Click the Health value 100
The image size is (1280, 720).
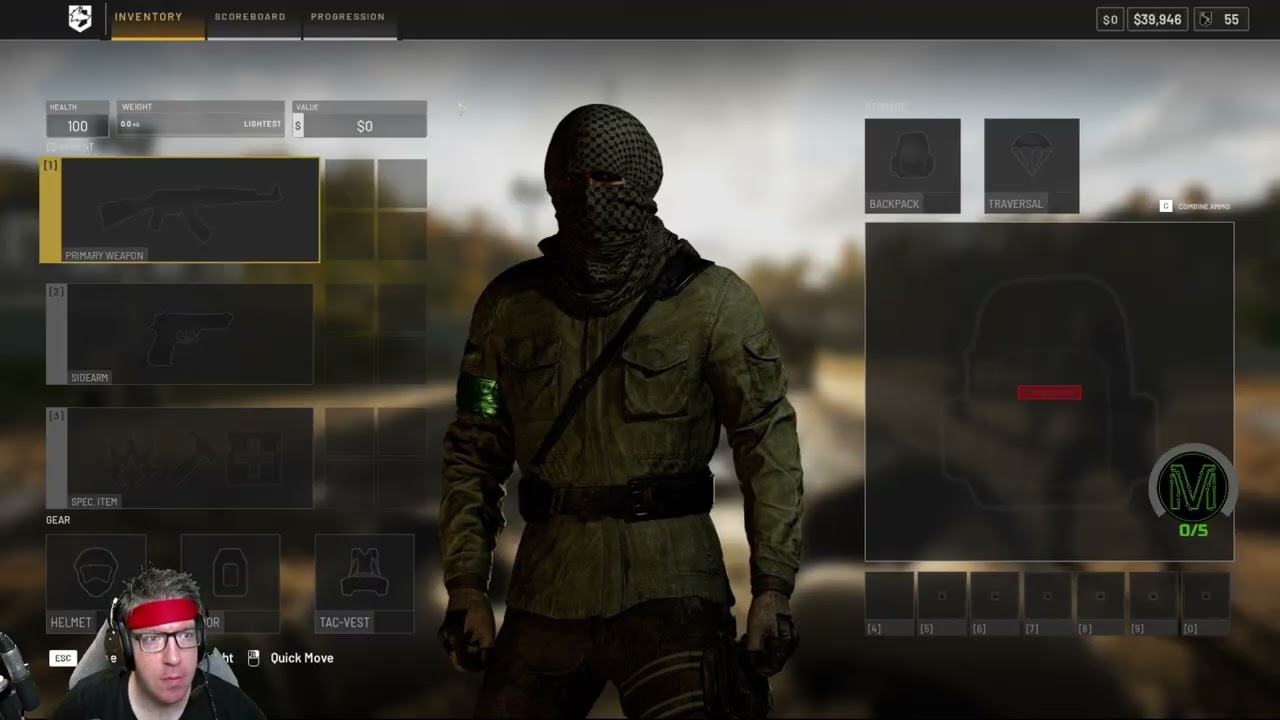(77, 126)
